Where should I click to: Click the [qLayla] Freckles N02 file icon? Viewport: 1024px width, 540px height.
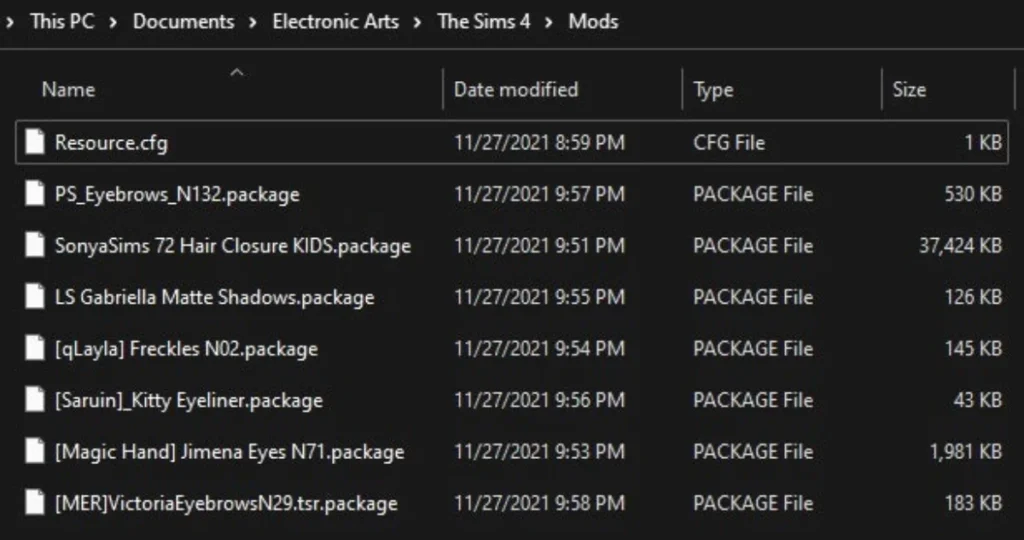pos(35,349)
